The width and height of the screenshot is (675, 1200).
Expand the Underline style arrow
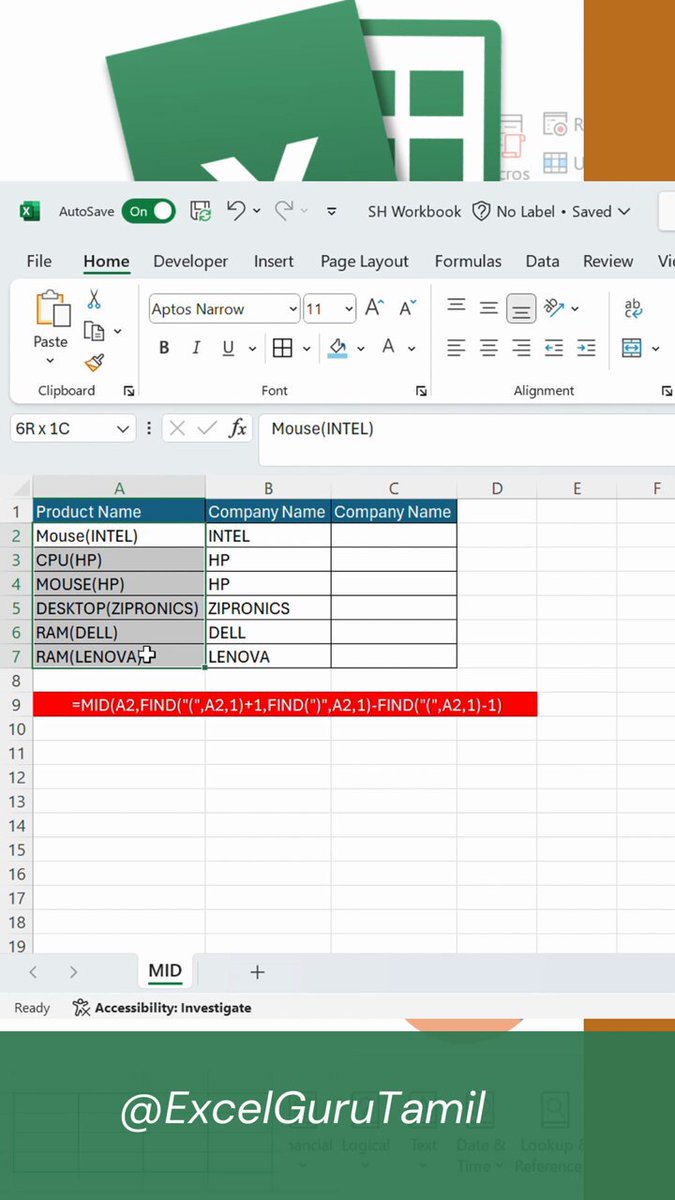[x=252, y=349]
